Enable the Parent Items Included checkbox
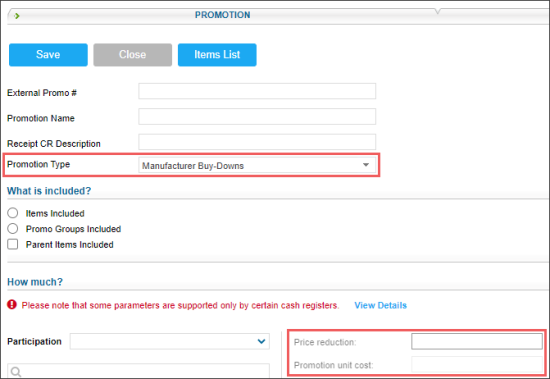 coord(13,244)
